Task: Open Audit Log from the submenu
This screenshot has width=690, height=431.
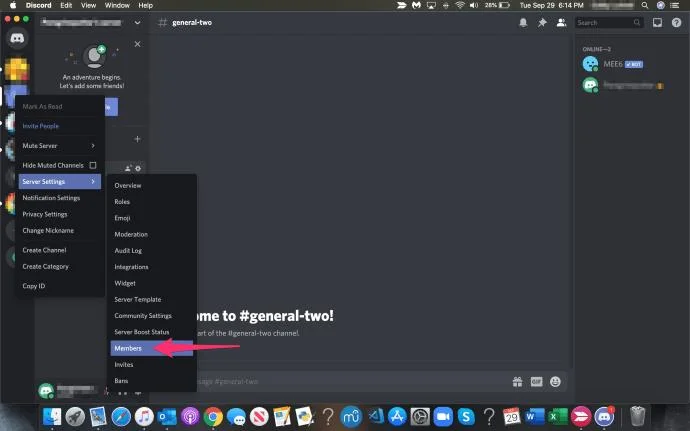Action: point(151,250)
